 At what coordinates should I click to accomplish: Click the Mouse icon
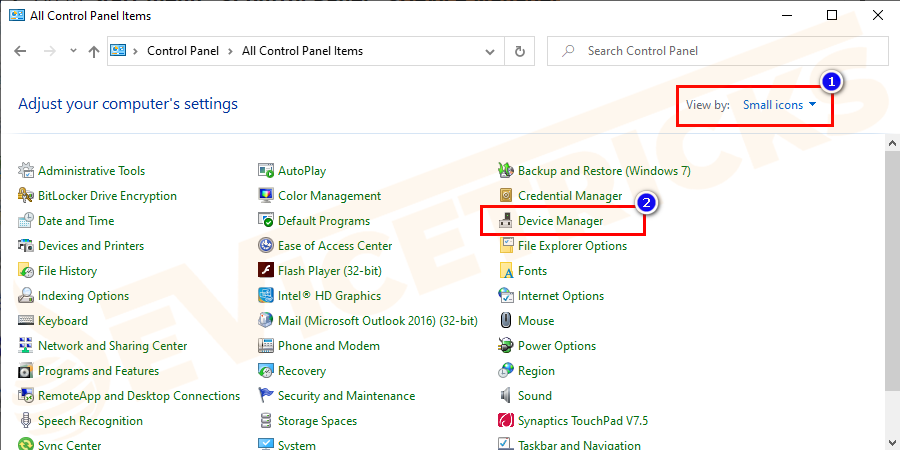[x=506, y=320]
